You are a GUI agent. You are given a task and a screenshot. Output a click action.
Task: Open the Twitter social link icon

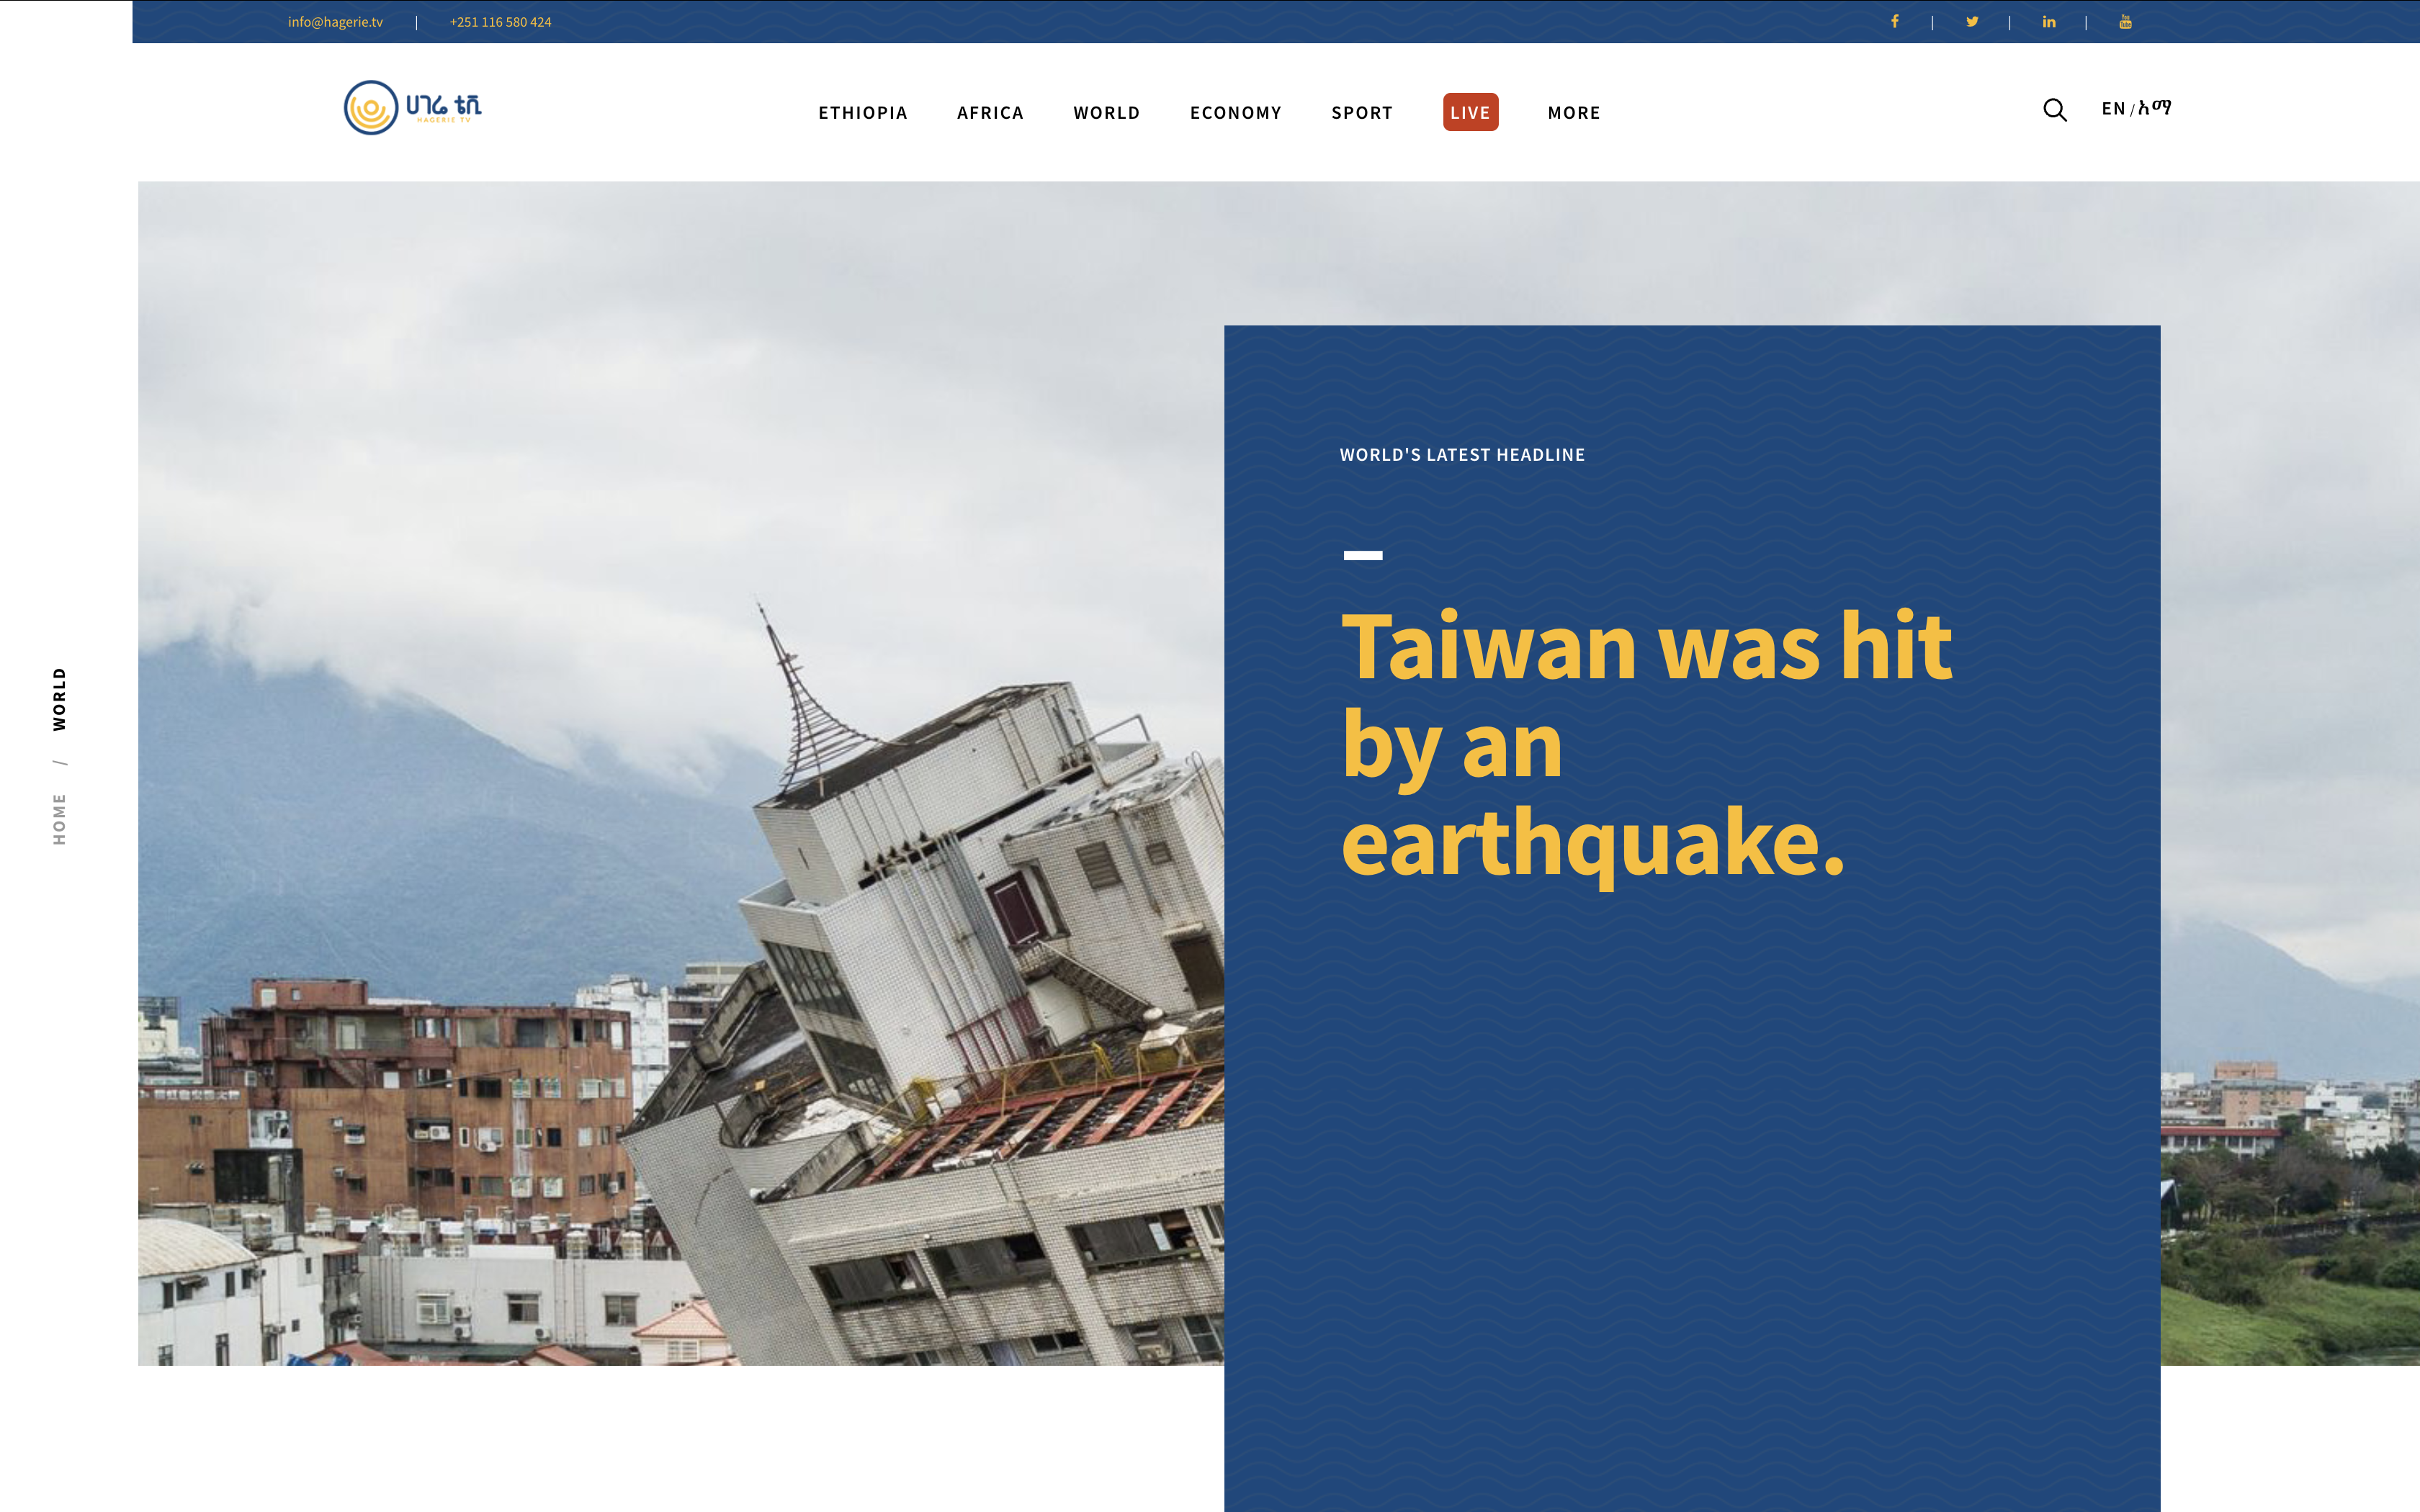tap(1972, 21)
